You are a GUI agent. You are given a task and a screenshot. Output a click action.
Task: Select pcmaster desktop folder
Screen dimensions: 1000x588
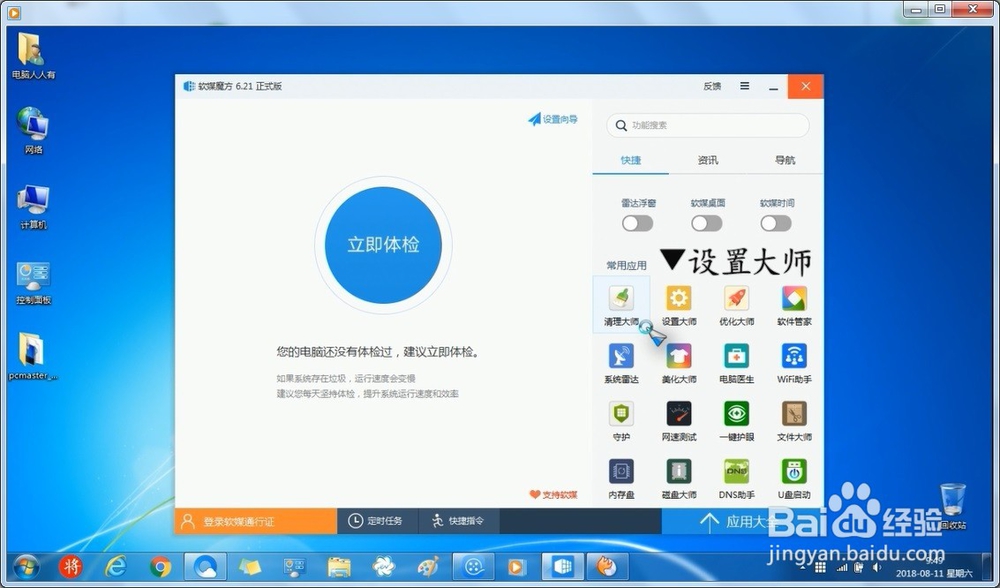33,356
